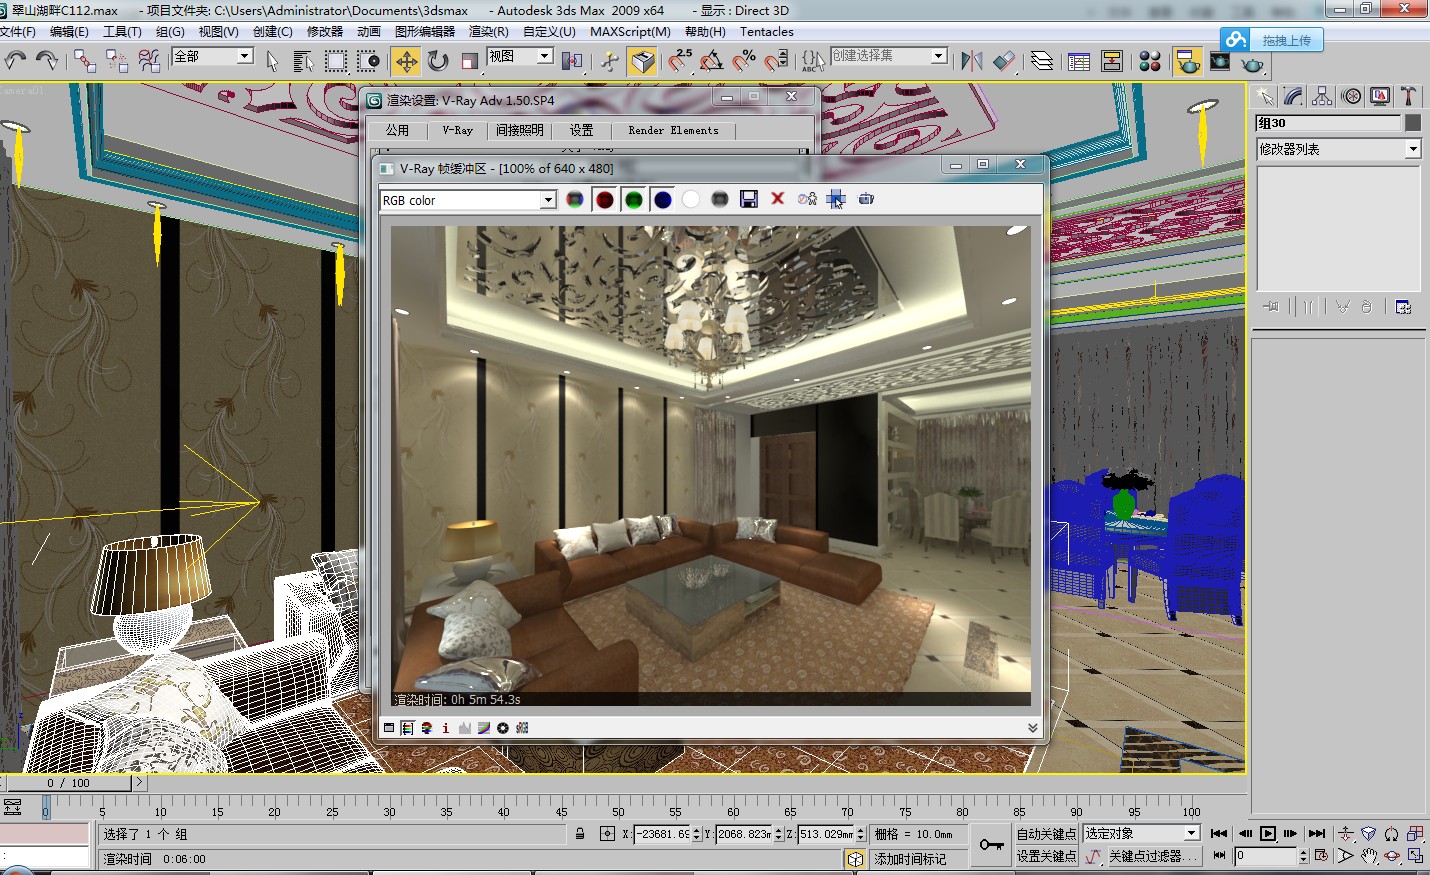Activate the Unlink Selection tool
The width and height of the screenshot is (1430, 875).
point(117,61)
